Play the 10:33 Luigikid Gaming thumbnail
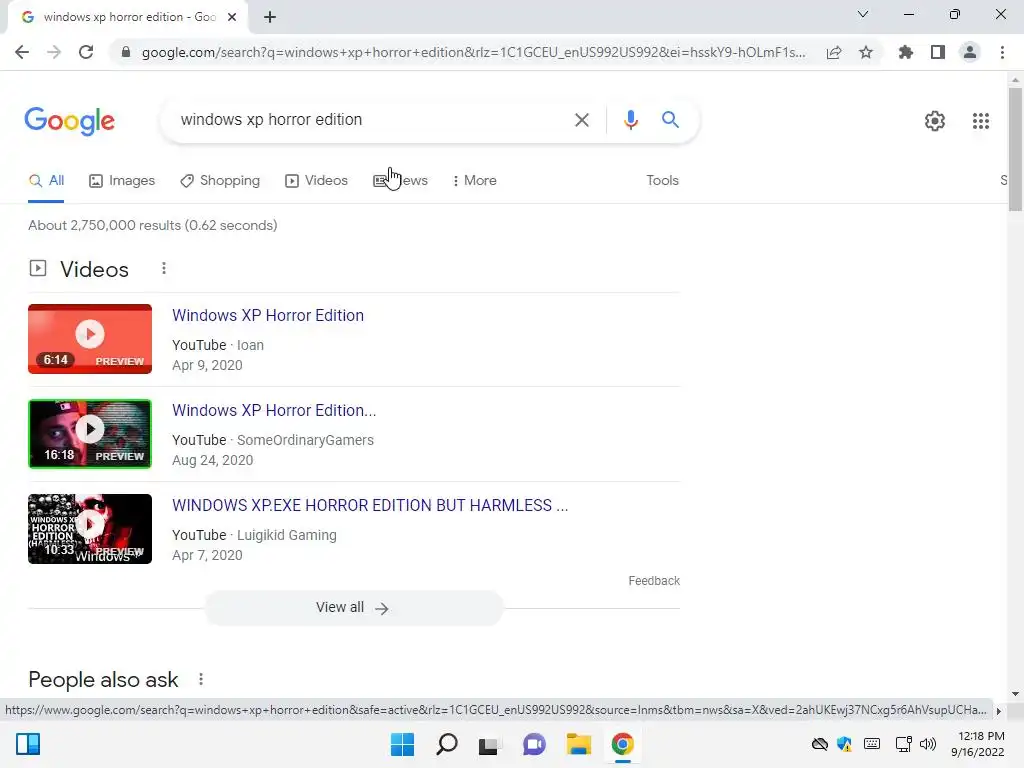The height and width of the screenshot is (768, 1024). coord(90,529)
